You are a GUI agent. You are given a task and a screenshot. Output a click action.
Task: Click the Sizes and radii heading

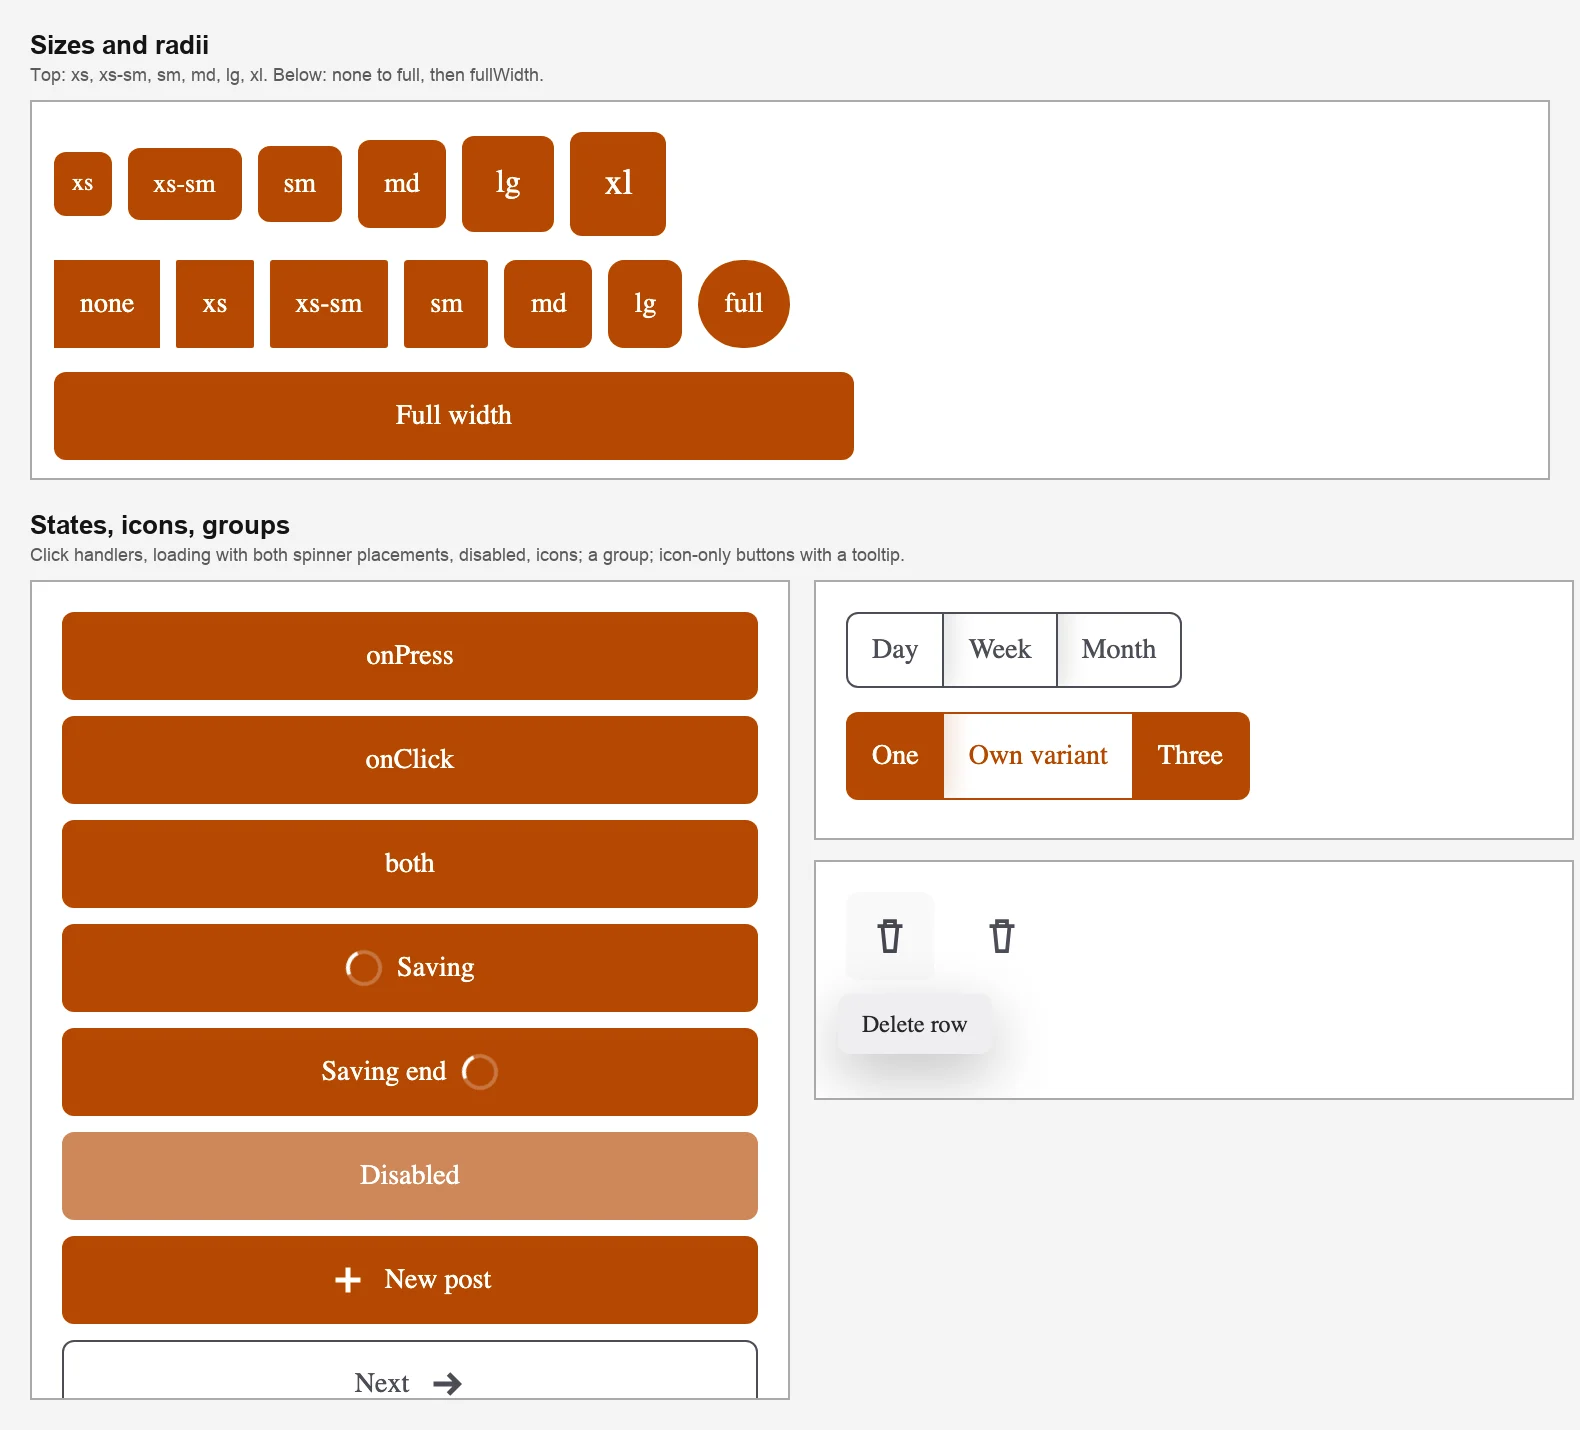point(120,45)
